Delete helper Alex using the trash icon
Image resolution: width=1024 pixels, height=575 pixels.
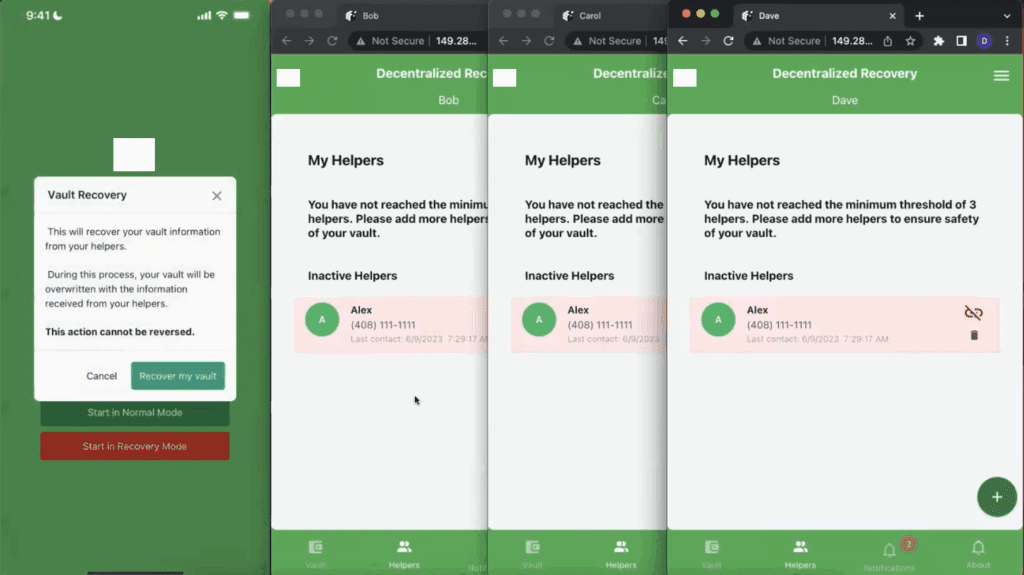click(974, 335)
